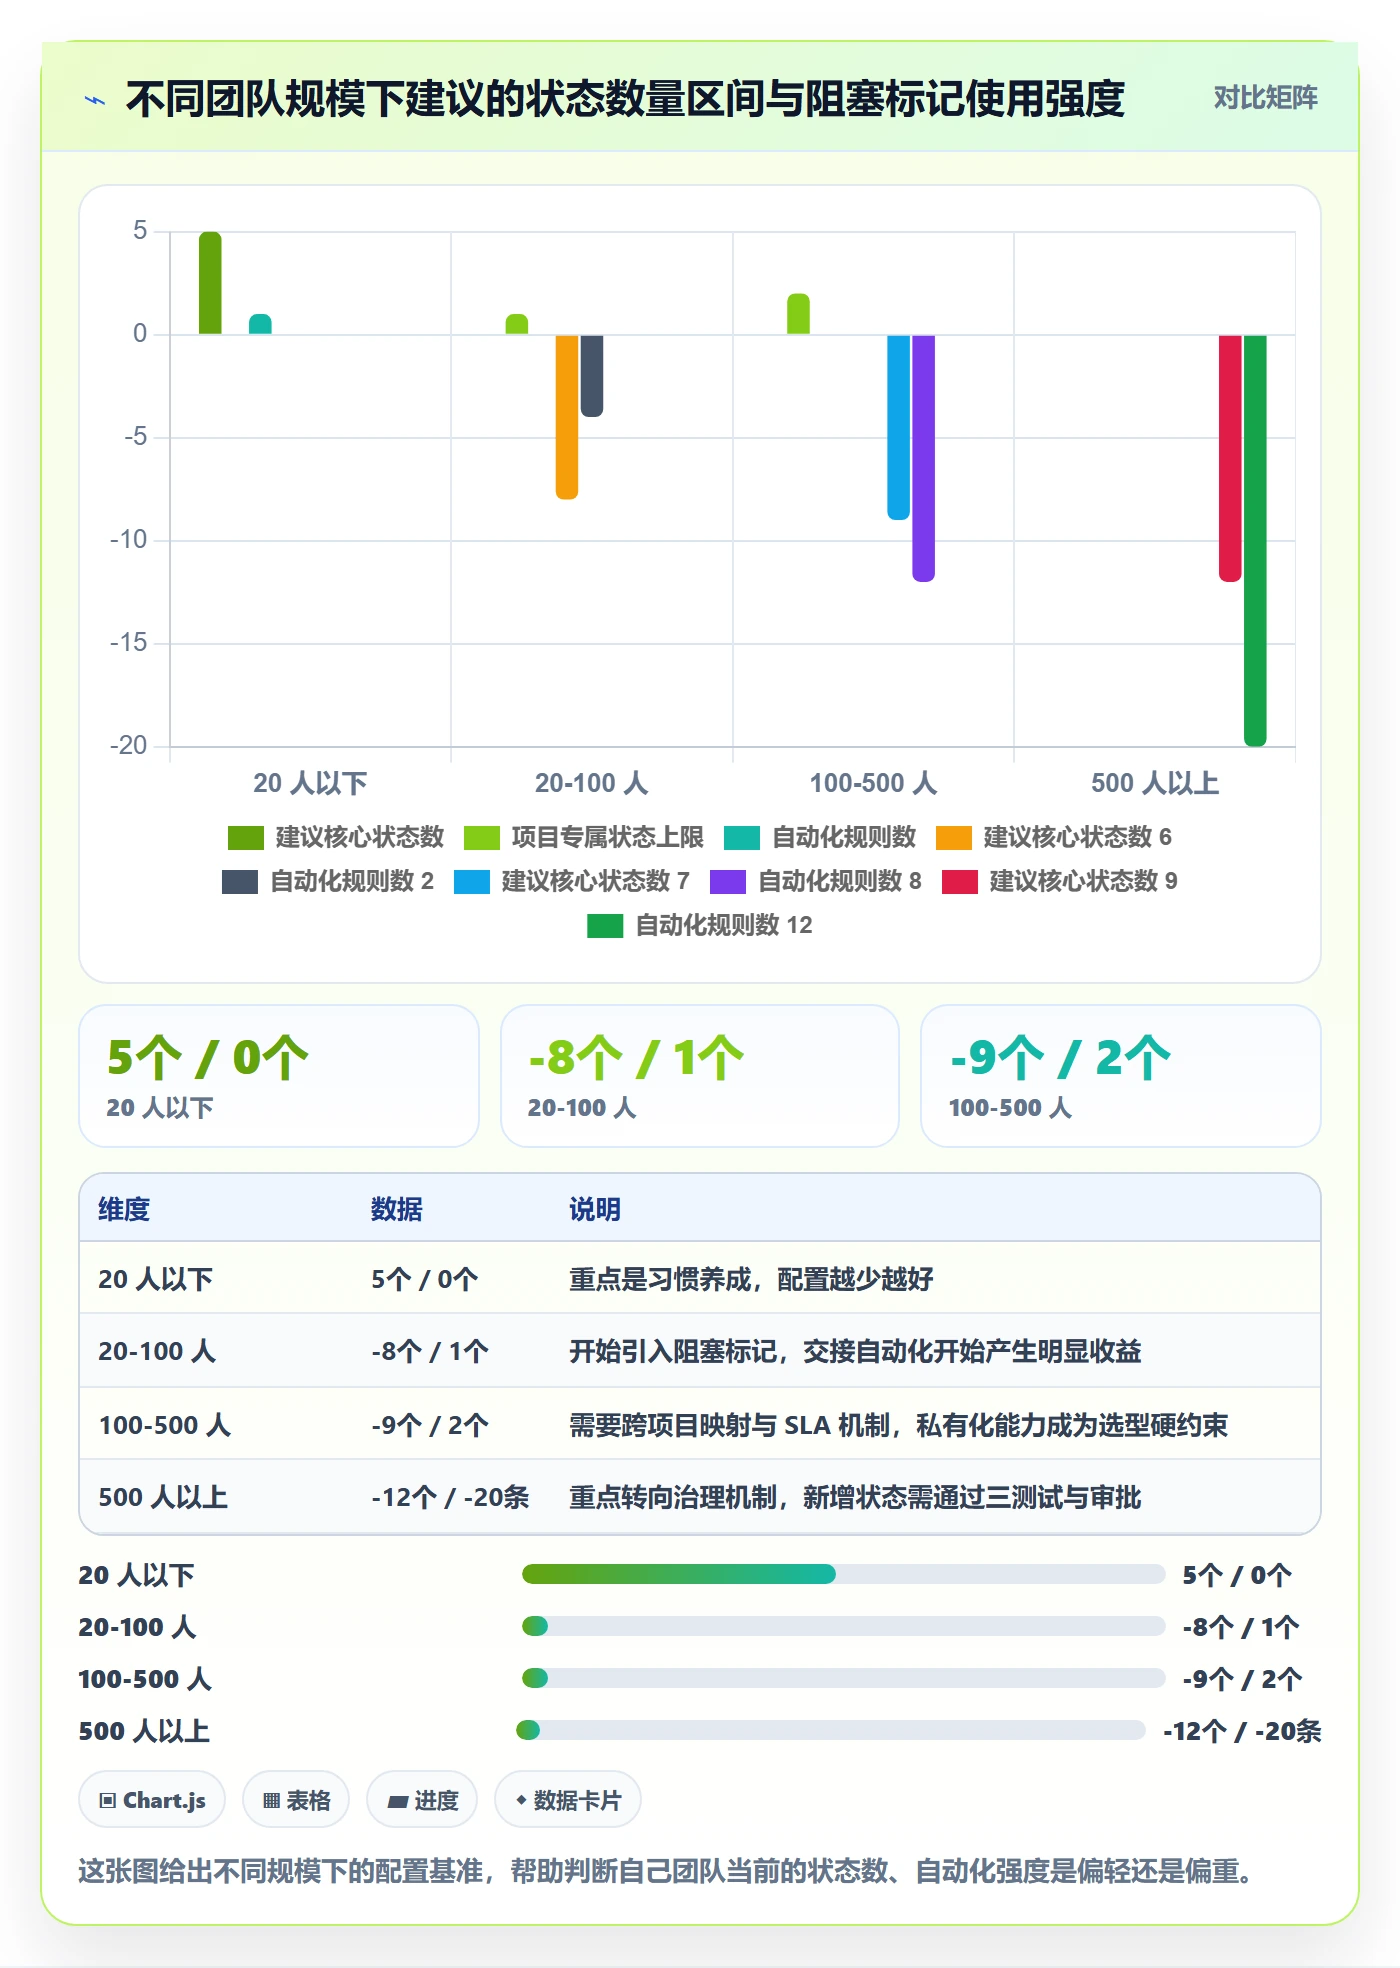Select the table cell 重点是习惯养成，配置越少越好
The image size is (1400, 1968).
coord(751,1279)
